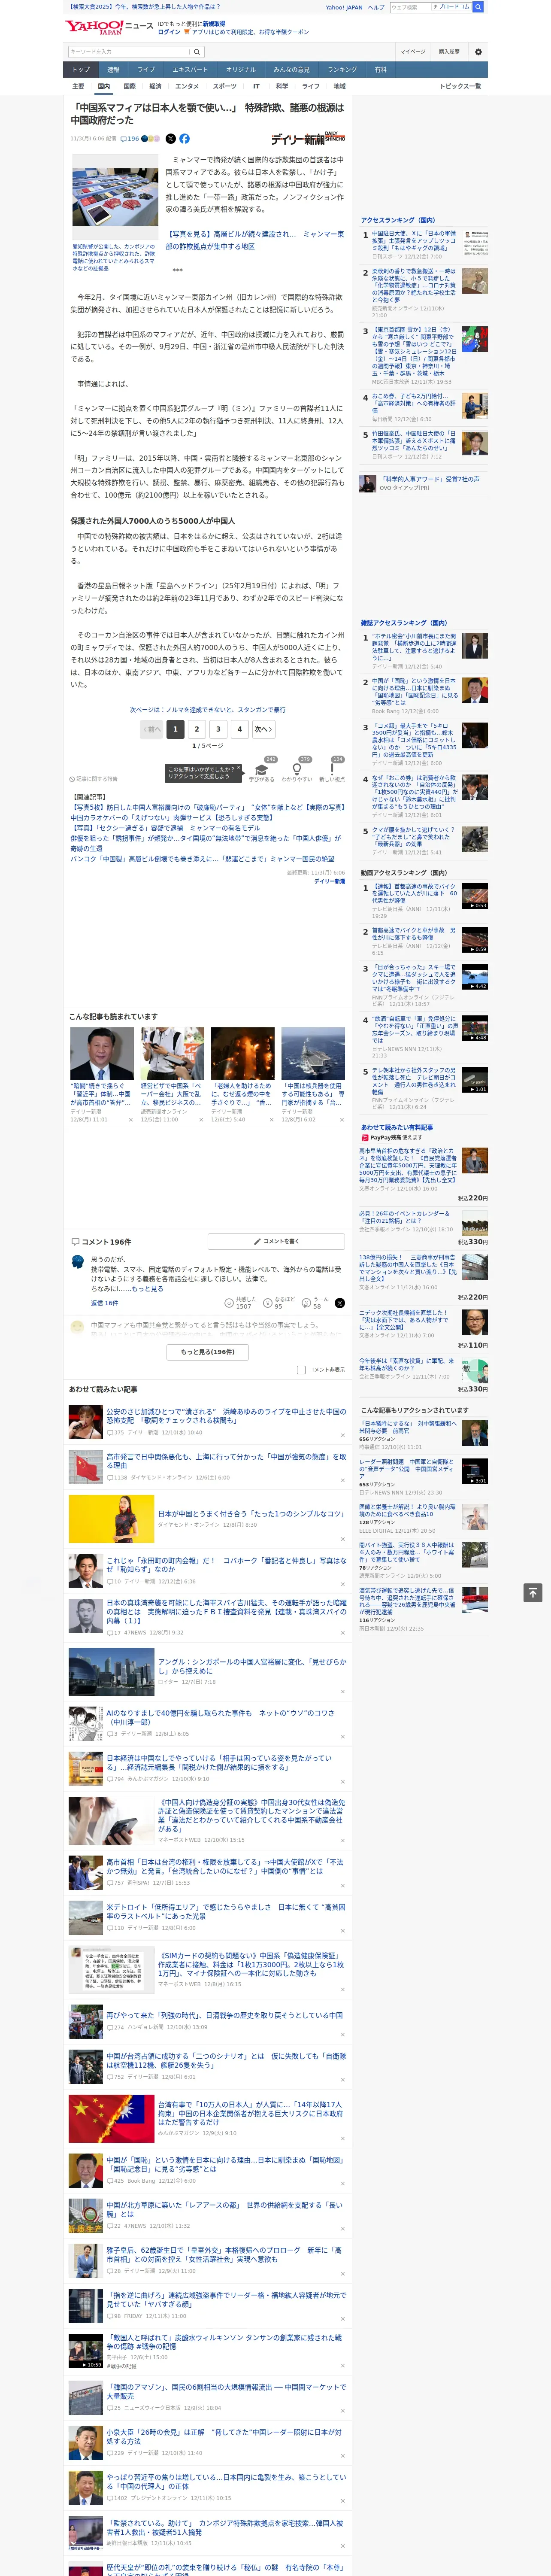Share article on Facebook icon
551x2576 pixels.
(x=184, y=139)
